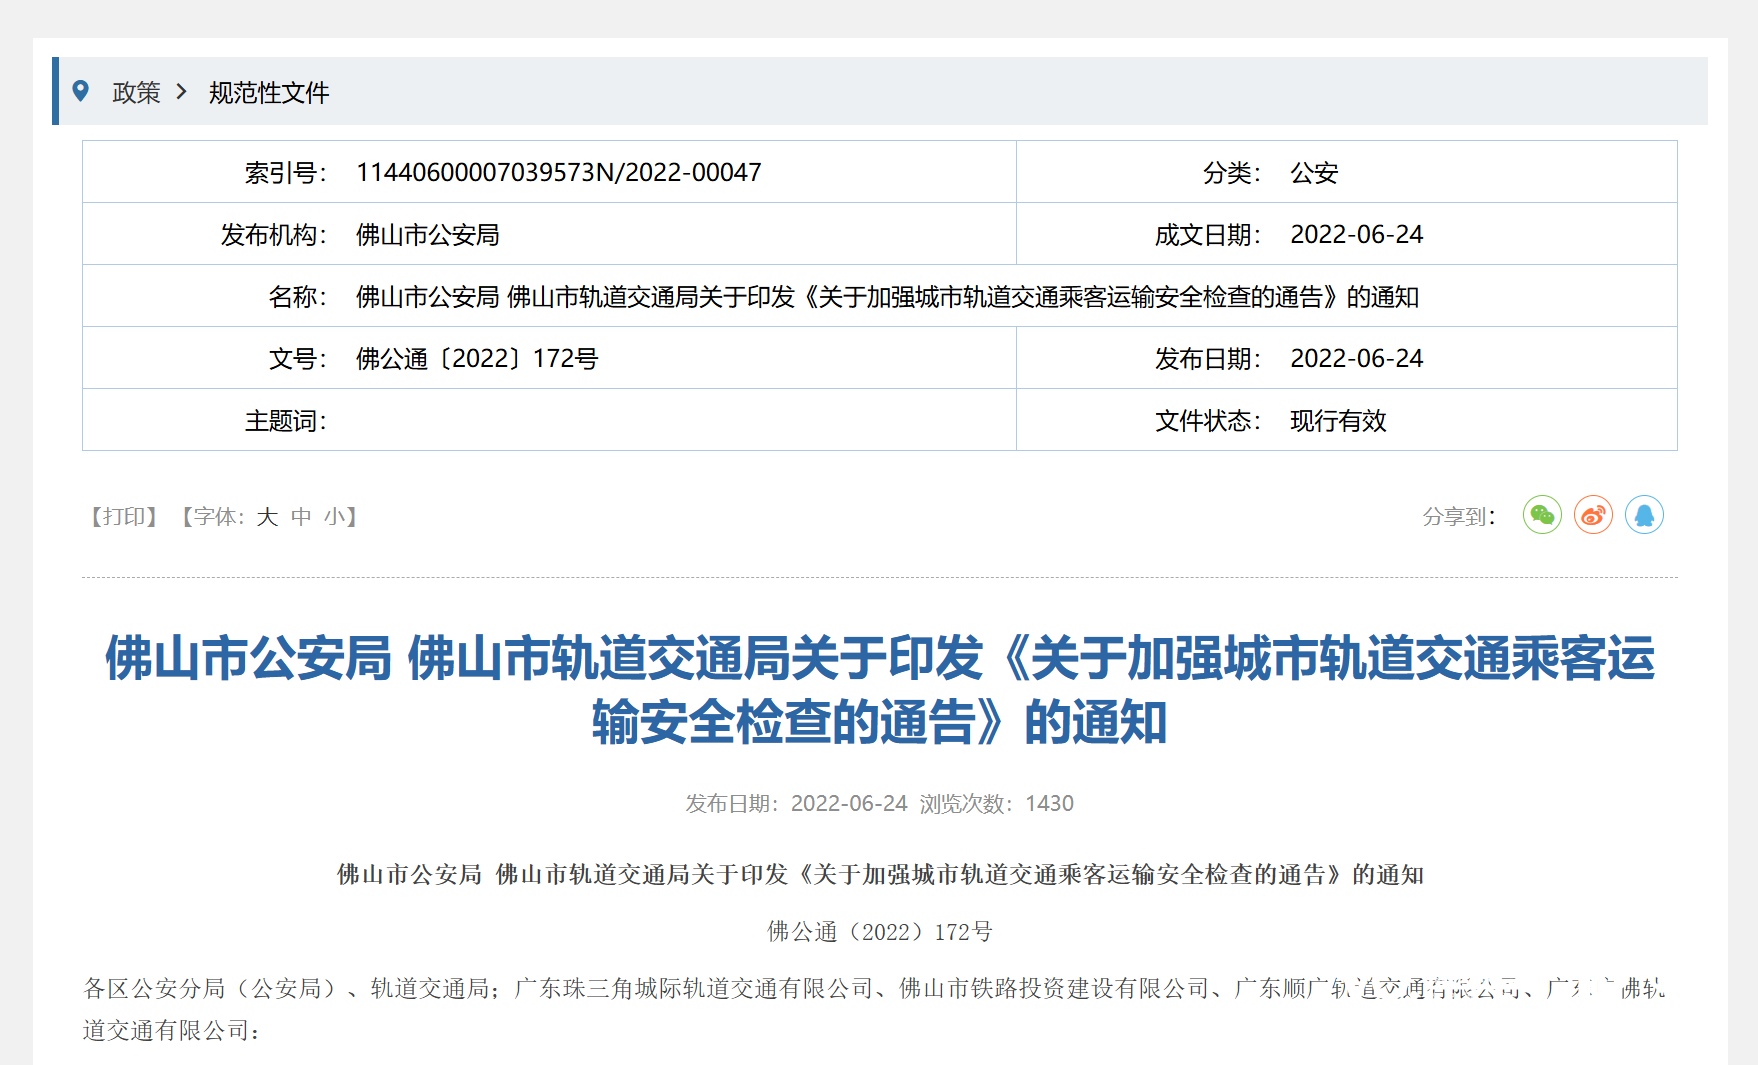The height and width of the screenshot is (1065, 1758).
Task: Click the document number 佛公通〔2022〕172号 in table
Action: point(476,359)
